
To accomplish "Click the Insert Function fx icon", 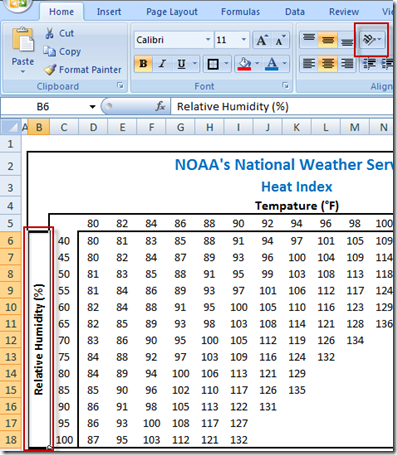I will point(160,107).
